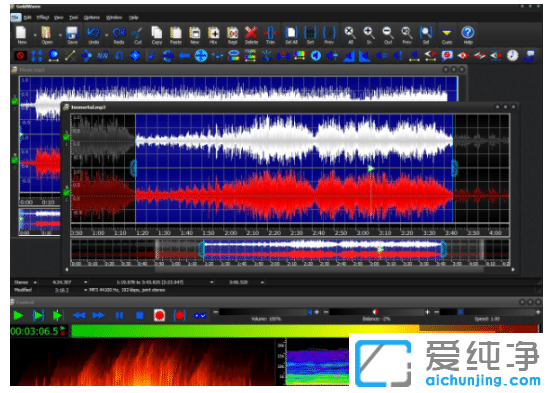
Task: Click the Sel All toolbar icon
Action: coord(291,35)
